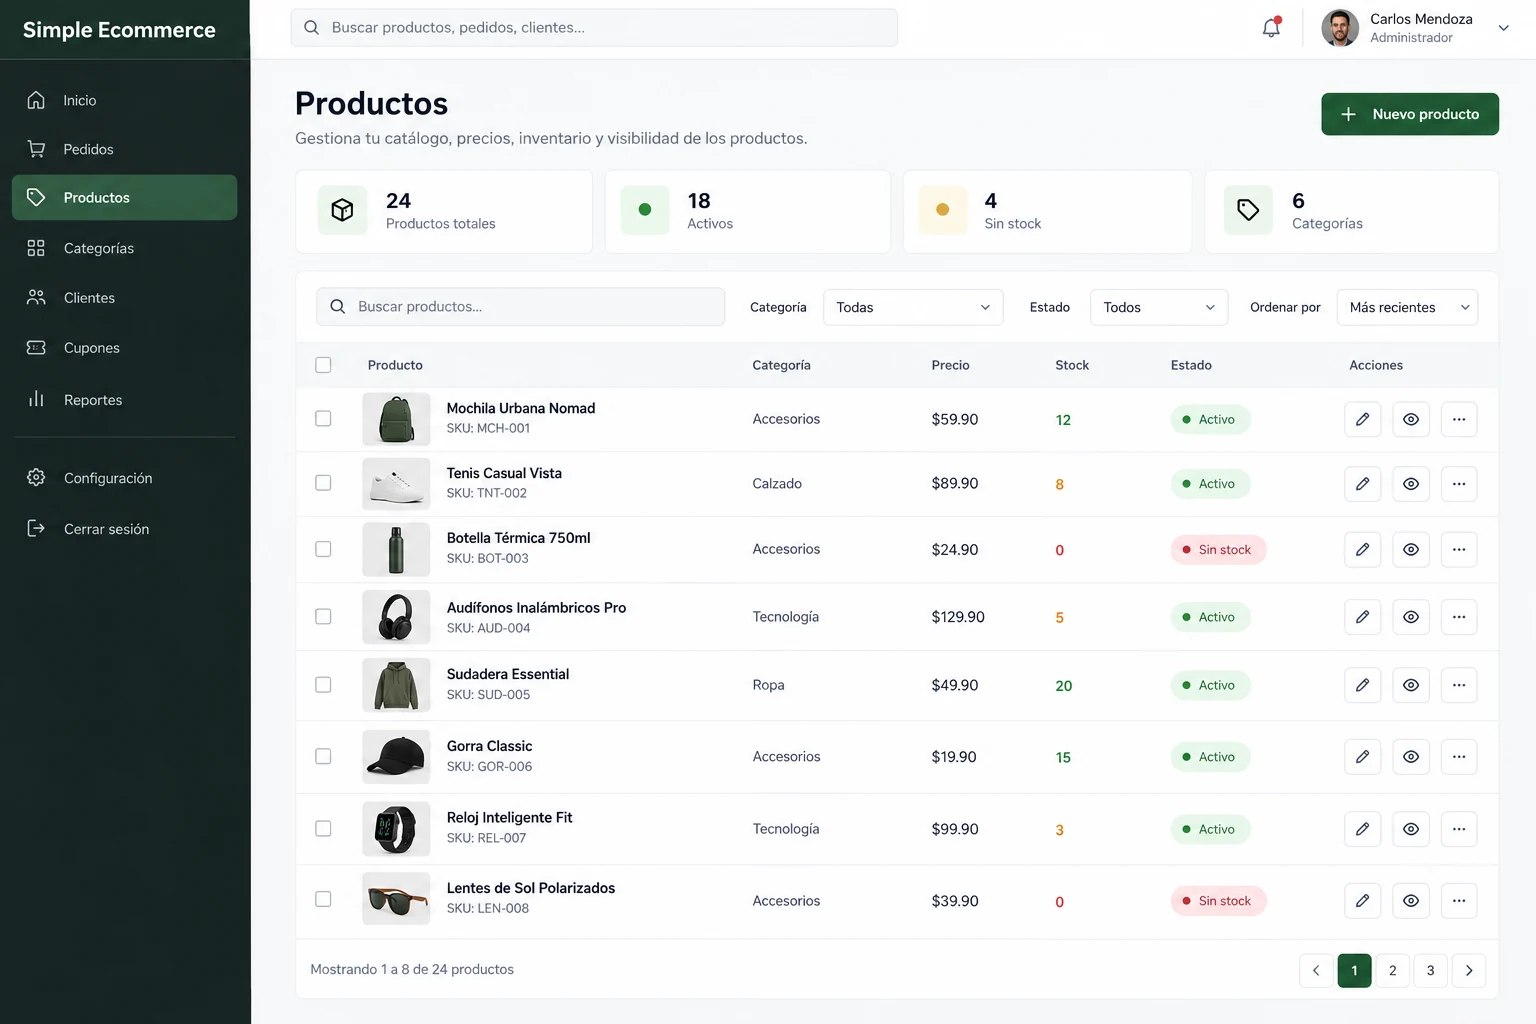Image resolution: width=1536 pixels, height=1024 pixels.
Task: Go to next page with right chevron
Action: click(1469, 970)
